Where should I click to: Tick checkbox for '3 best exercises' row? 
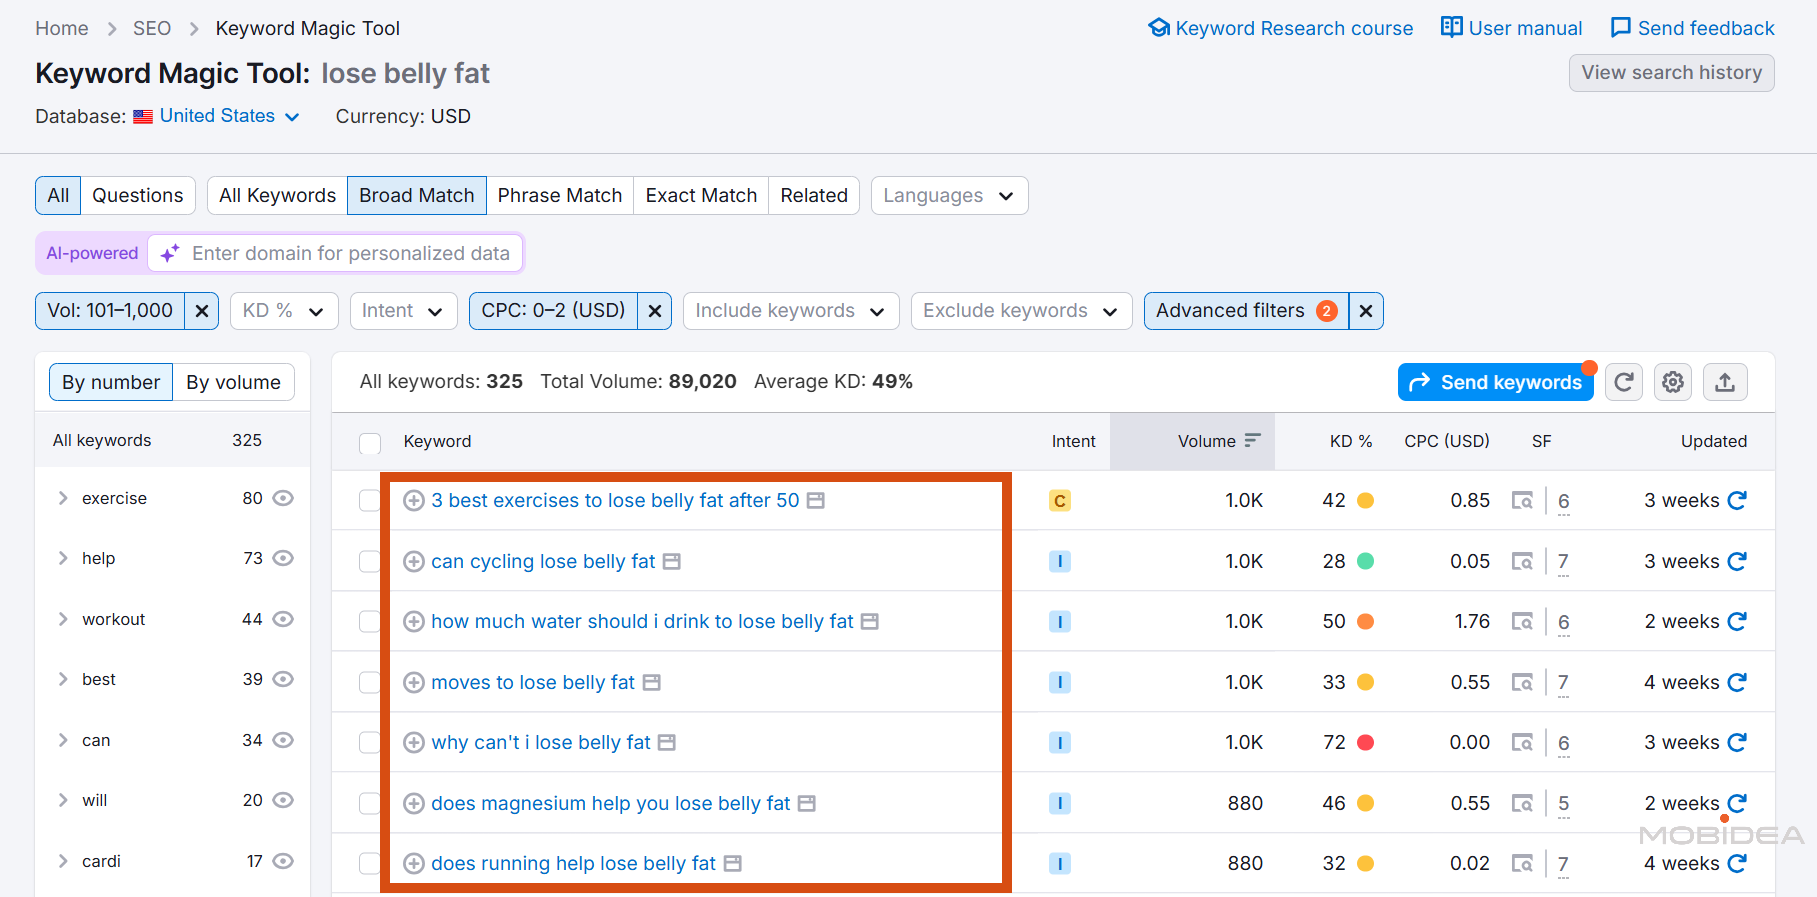click(x=370, y=500)
